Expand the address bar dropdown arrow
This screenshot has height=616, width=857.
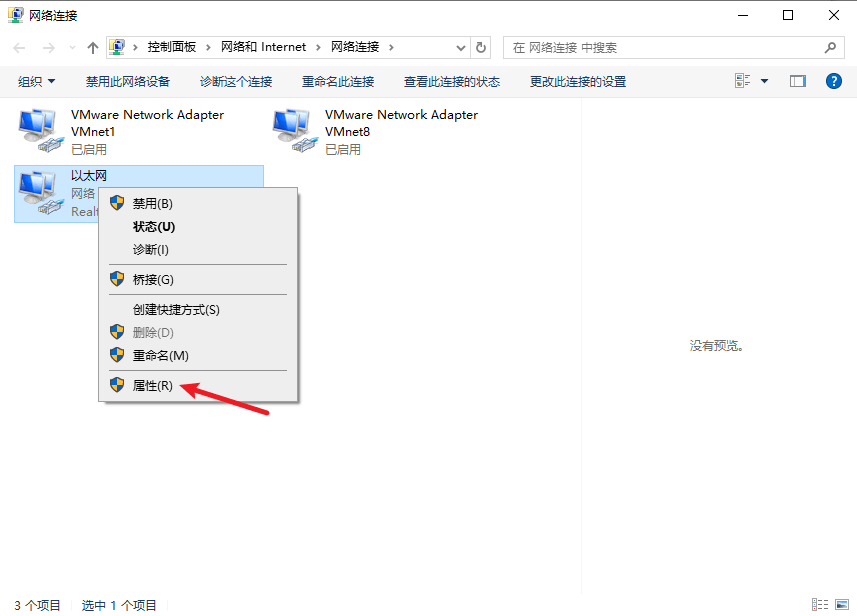pos(459,46)
